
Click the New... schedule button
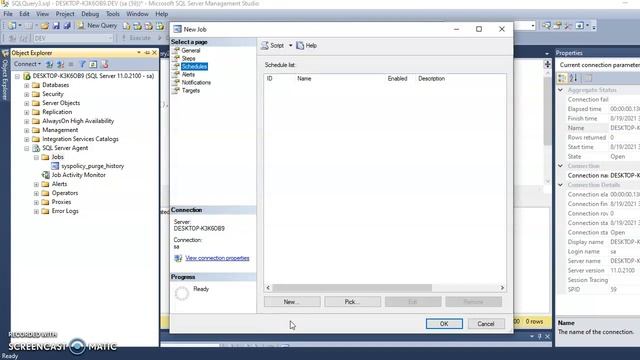click(292, 302)
